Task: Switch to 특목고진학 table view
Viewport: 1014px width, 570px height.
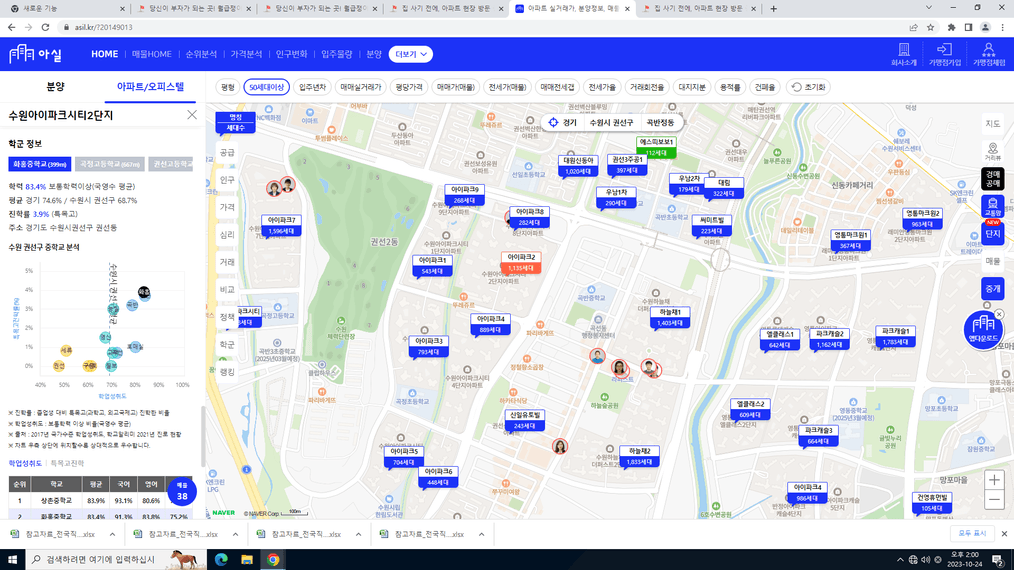Action: pos(67,463)
